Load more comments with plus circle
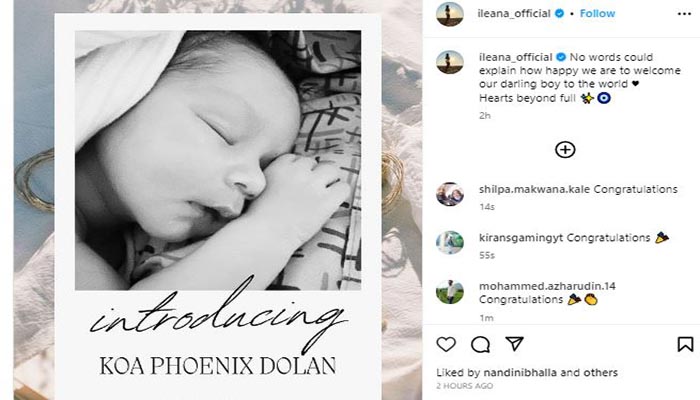Screen dimensions: 700x400 coord(565,150)
